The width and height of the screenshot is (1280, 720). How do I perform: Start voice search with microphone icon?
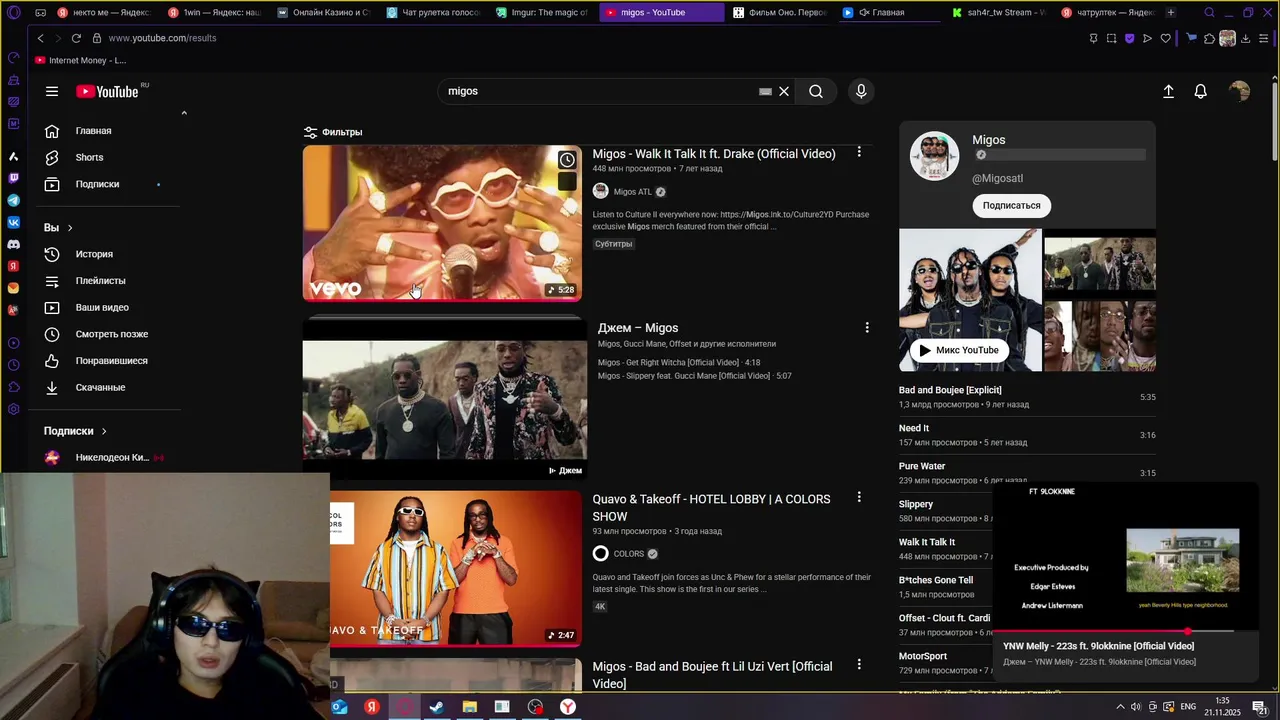click(861, 91)
